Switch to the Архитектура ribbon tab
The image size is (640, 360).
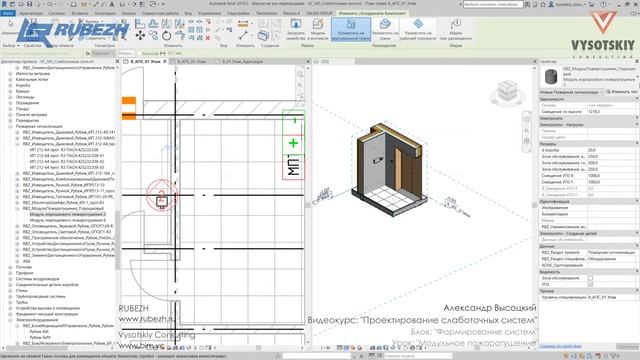pos(31,13)
